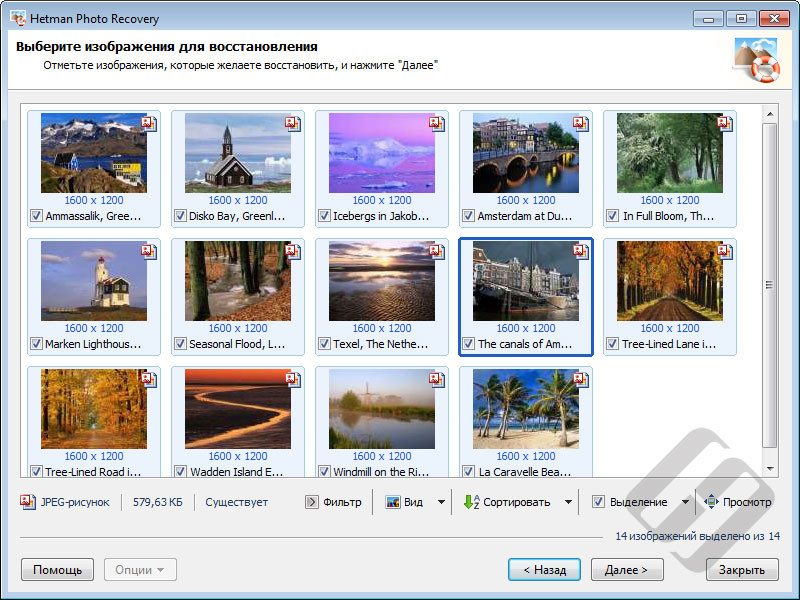
Task: Click the Вид (View) toolbar icon
Action: coord(393,502)
